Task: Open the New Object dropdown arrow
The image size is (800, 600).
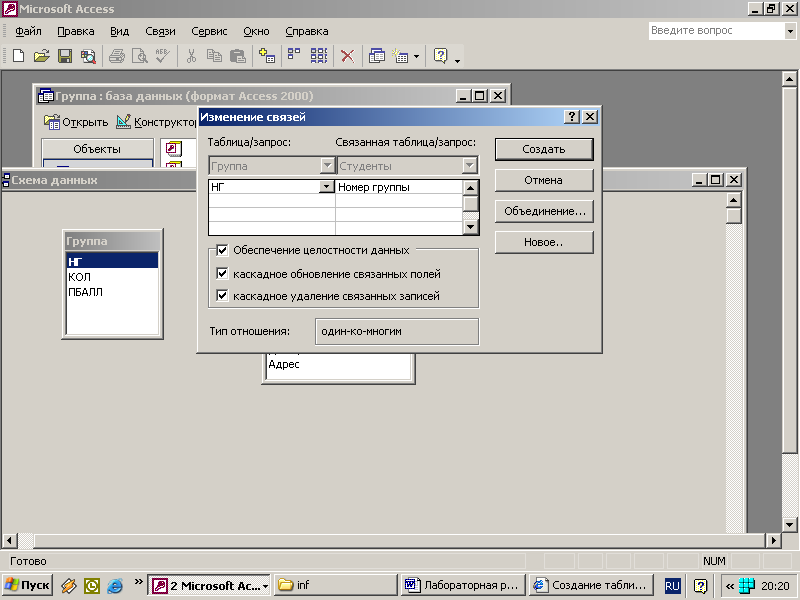Action: point(416,56)
